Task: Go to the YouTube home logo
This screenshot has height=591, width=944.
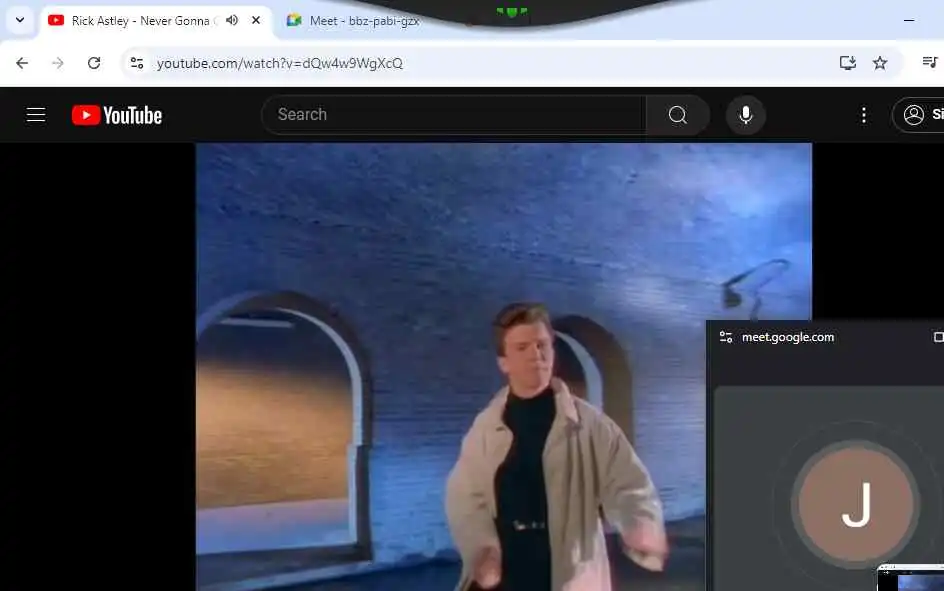Action: coord(117,115)
